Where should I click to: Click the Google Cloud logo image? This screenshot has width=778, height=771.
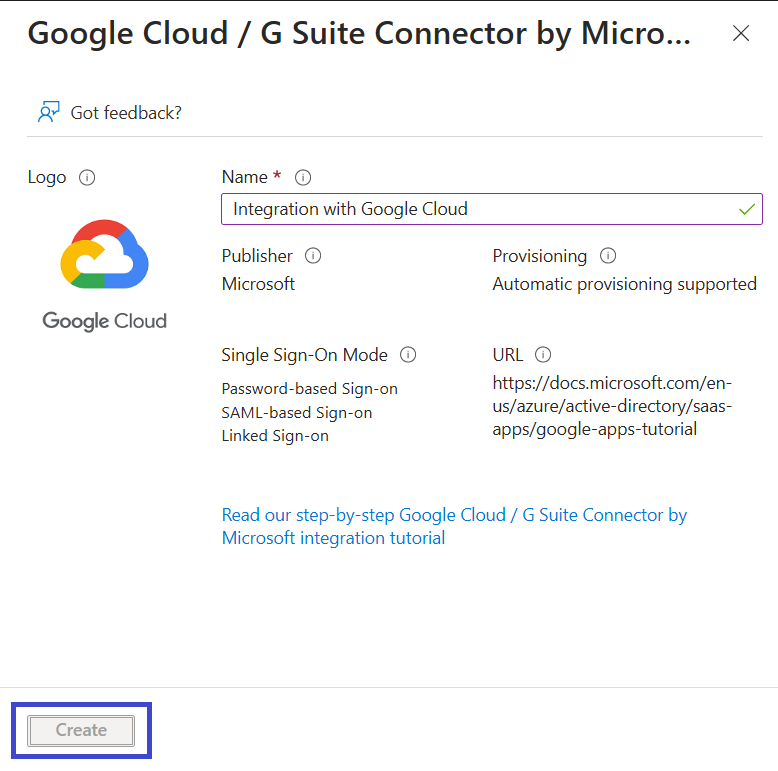click(104, 275)
